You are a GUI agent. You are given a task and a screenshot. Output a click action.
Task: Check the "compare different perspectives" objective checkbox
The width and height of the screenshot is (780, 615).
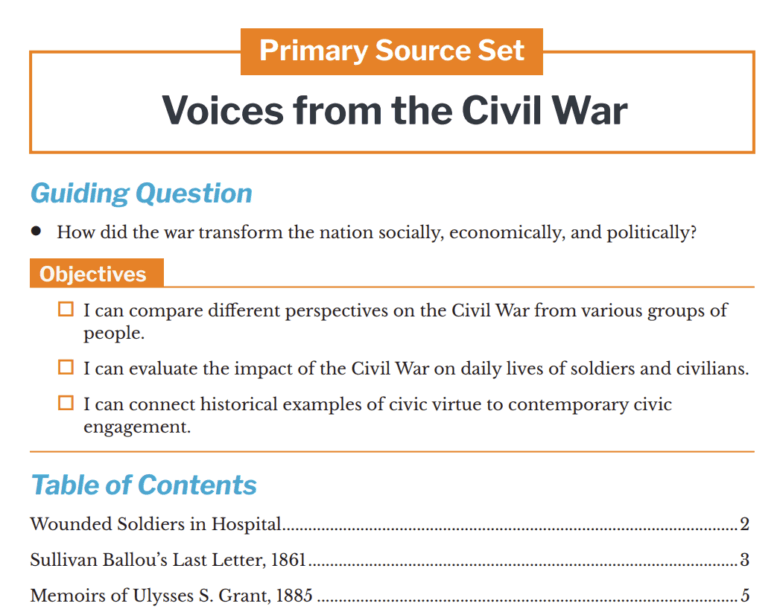tap(66, 311)
